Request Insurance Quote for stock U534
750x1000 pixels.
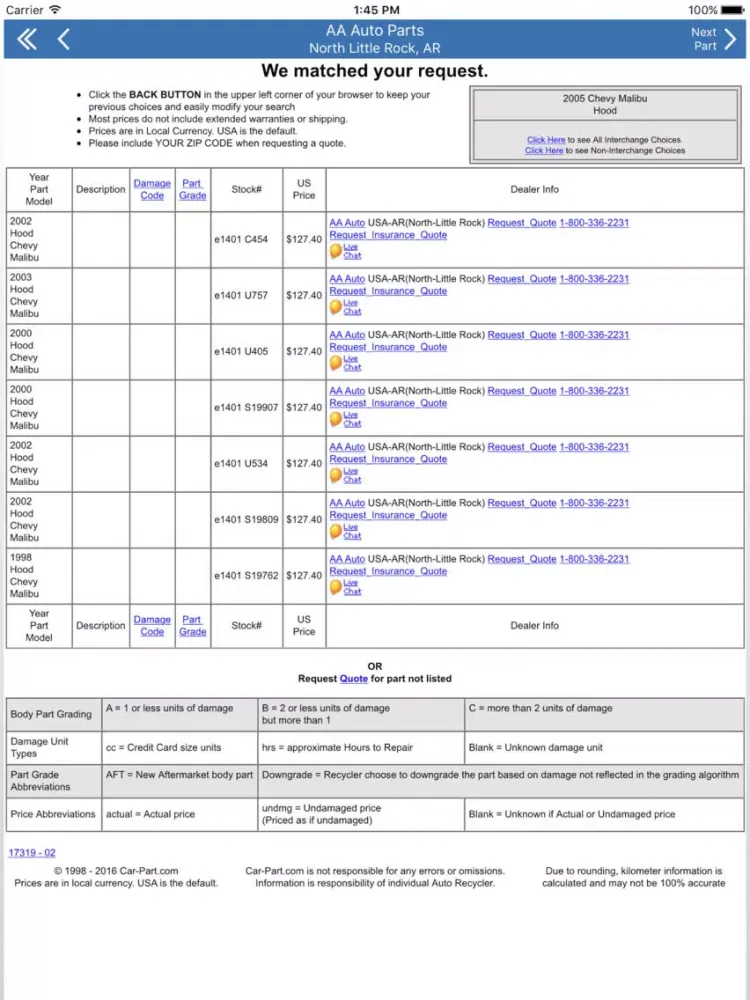tap(388, 459)
